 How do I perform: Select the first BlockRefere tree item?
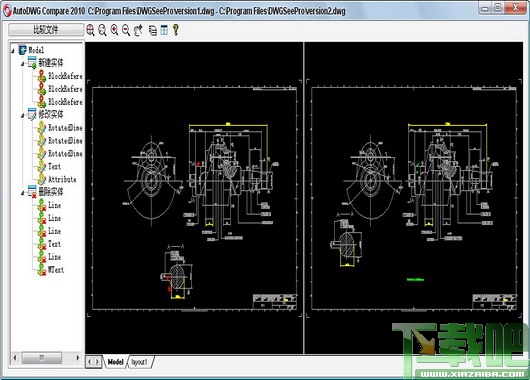click(x=65, y=76)
